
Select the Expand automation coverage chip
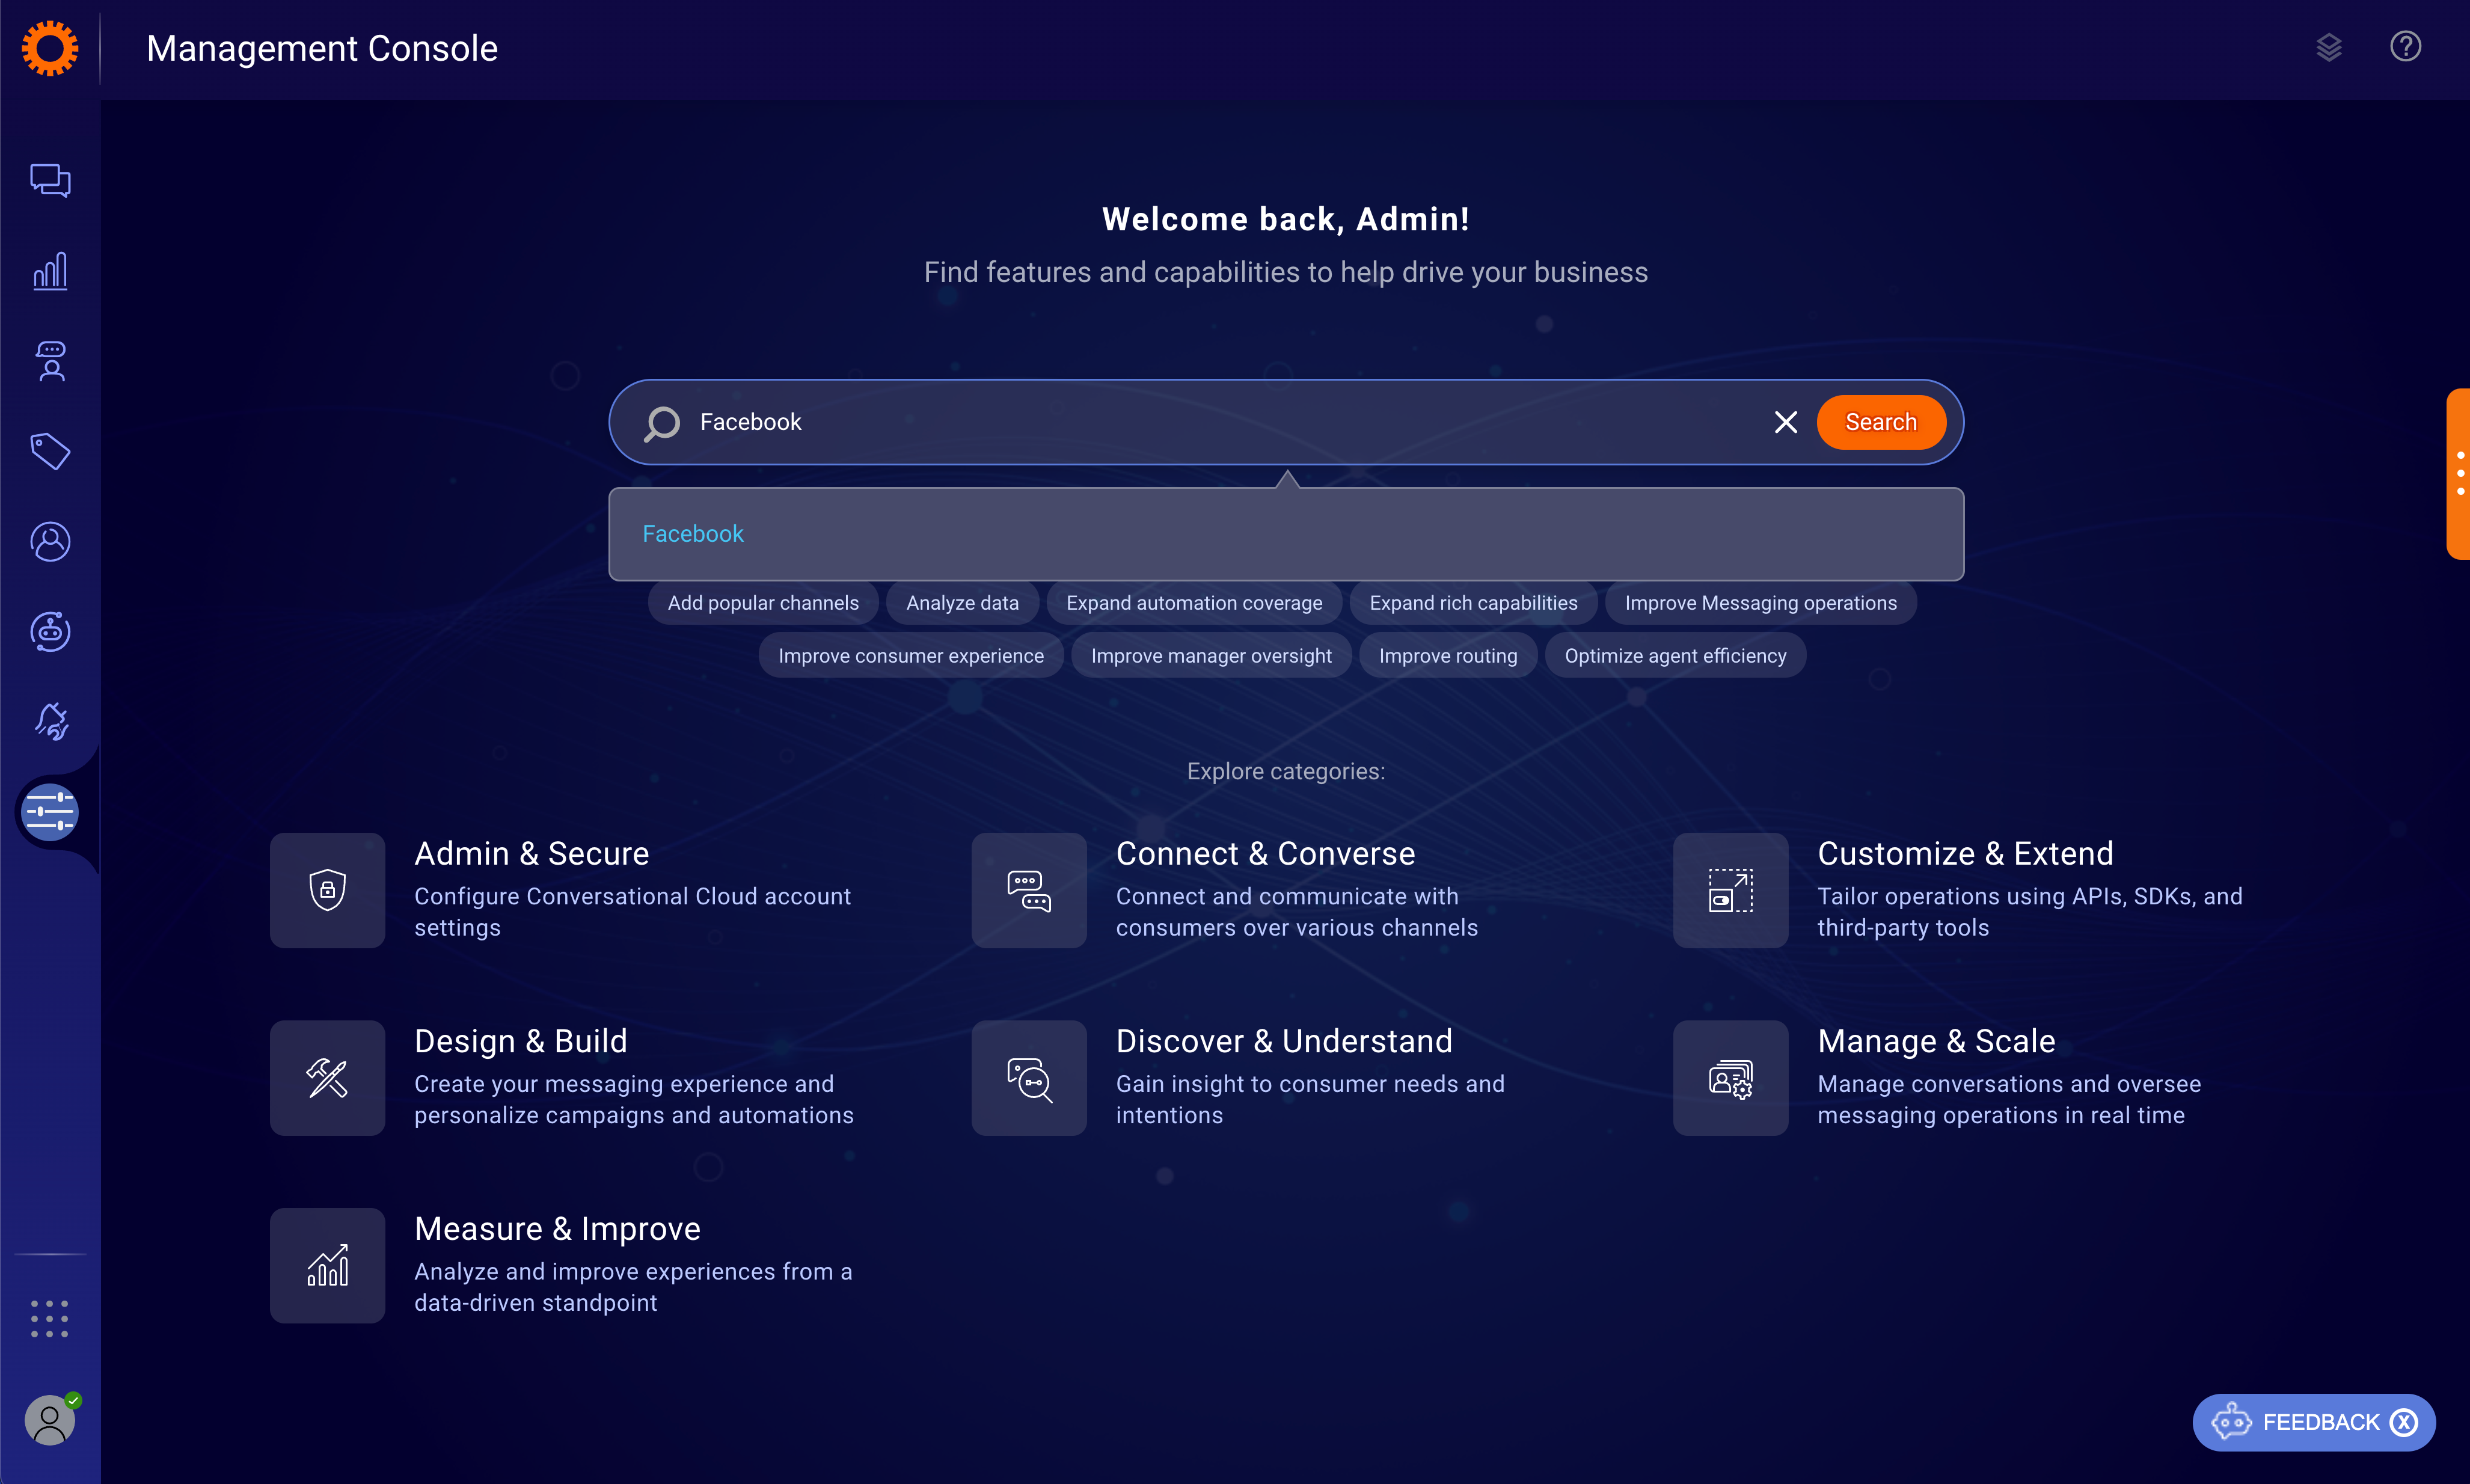[1194, 603]
